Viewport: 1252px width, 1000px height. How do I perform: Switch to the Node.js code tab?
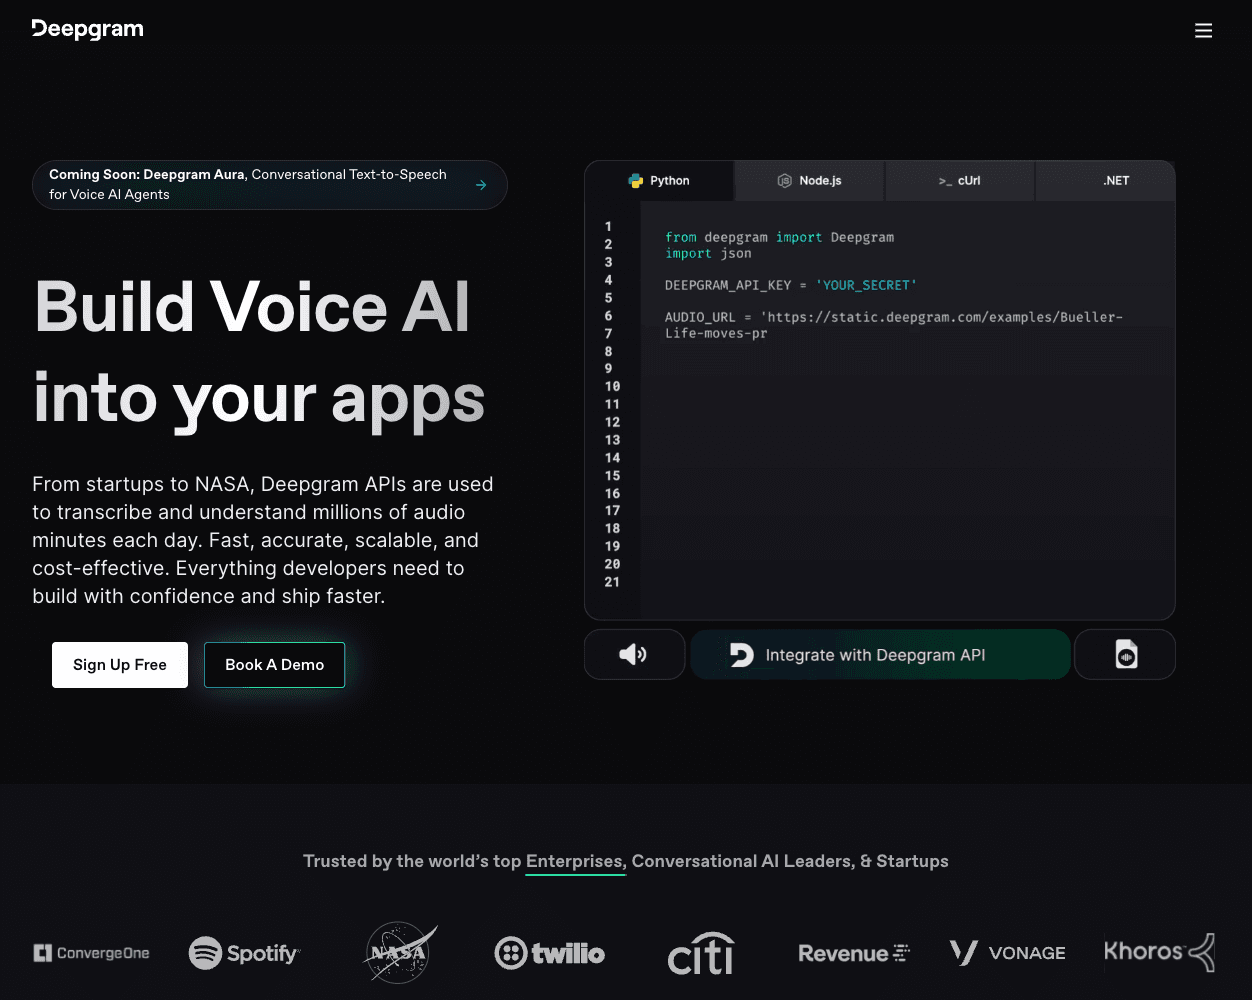point(810,181)
